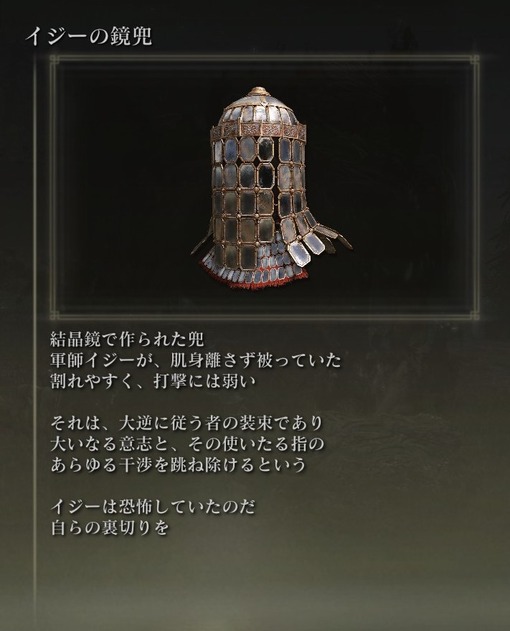Click the line starting with 軍師イジーが

pos(196,361)
